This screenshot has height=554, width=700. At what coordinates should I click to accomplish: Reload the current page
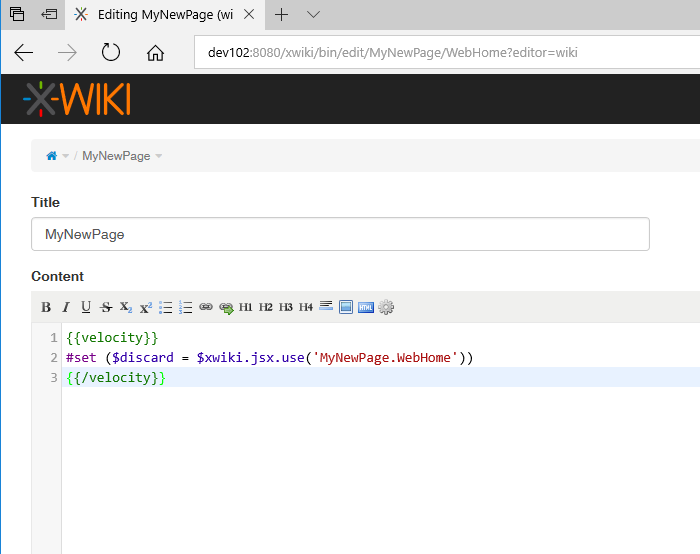(111, 52)
